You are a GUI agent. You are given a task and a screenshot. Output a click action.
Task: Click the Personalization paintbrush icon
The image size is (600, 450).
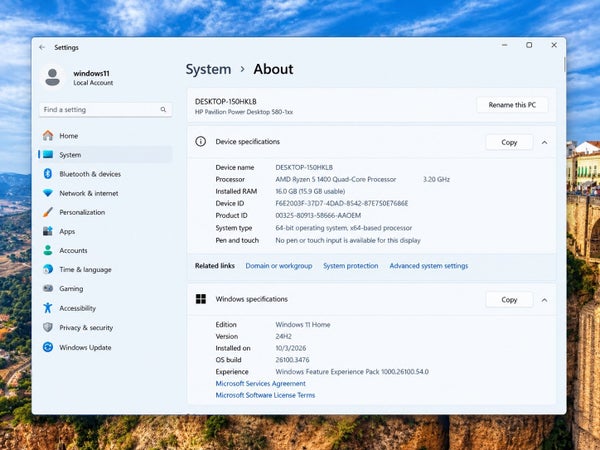coord(48,212)
